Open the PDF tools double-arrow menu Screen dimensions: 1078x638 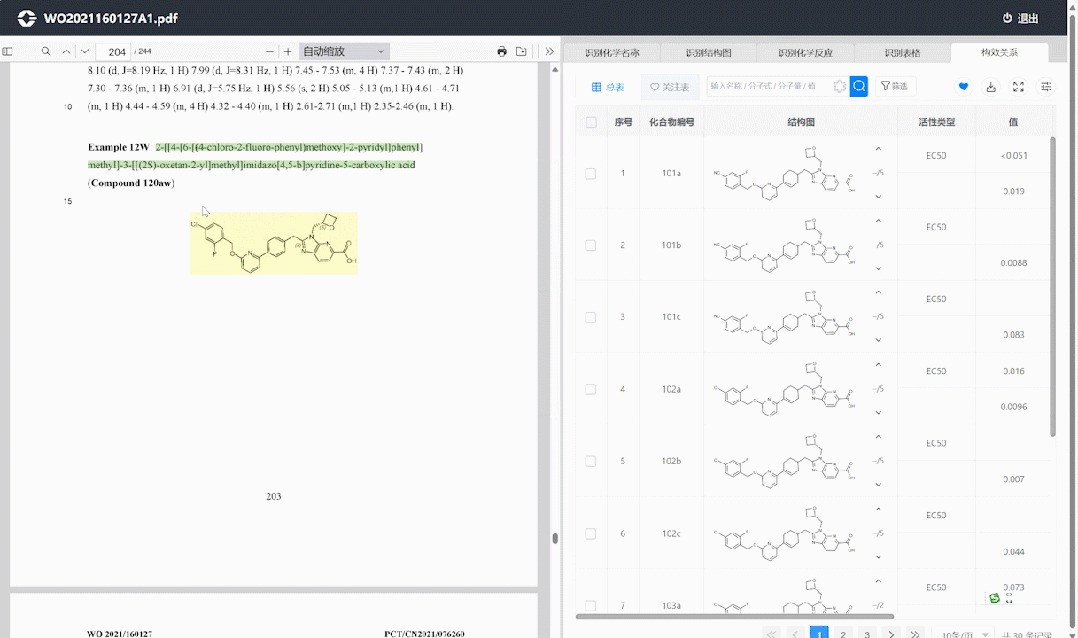pos(549,52)
